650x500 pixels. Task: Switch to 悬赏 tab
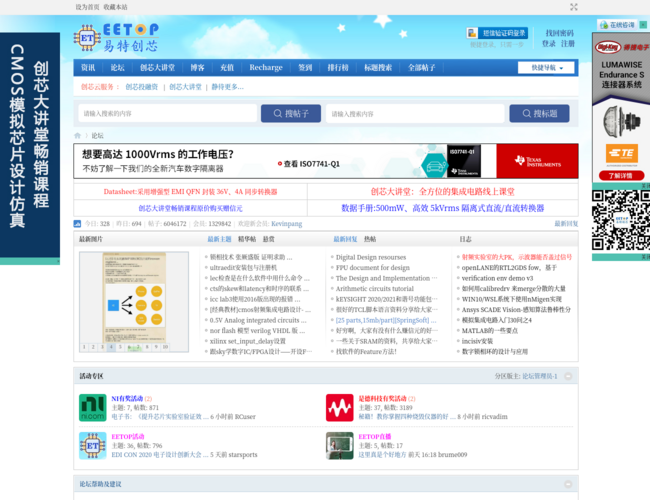(x=269, y=239)
